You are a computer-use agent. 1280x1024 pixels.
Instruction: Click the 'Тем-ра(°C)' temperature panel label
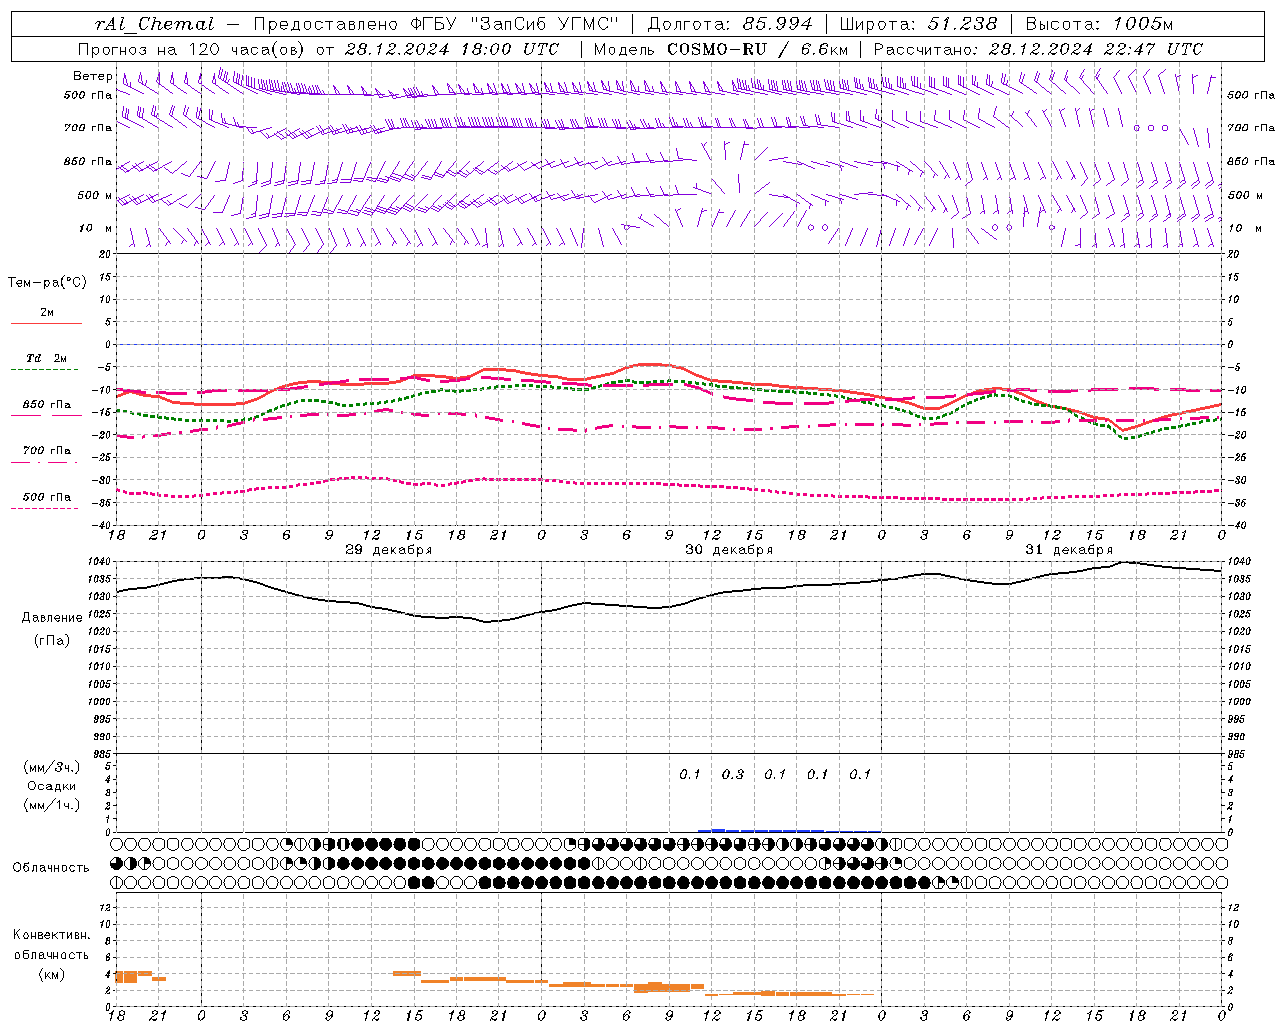point(47,283)
